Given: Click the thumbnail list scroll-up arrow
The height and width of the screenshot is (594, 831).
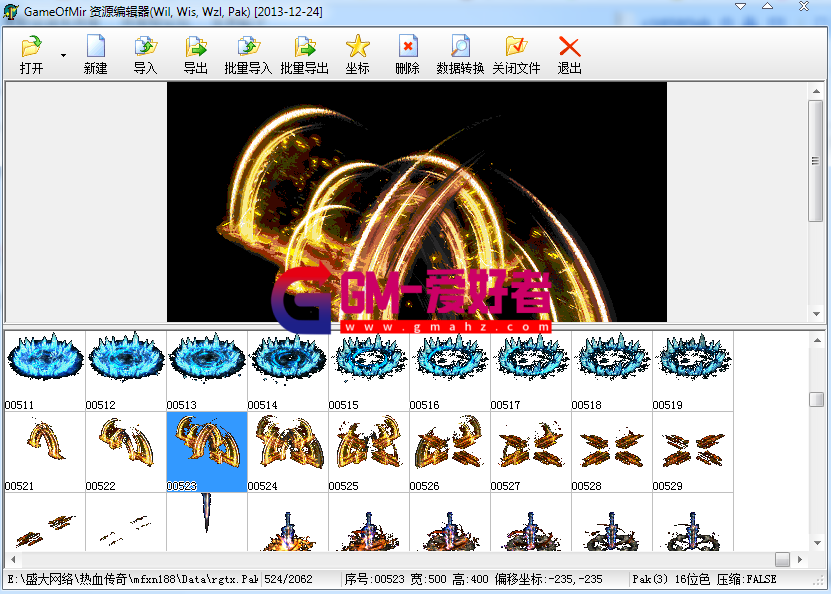Looking at the screenshot, I should click(x=817, y=340).
